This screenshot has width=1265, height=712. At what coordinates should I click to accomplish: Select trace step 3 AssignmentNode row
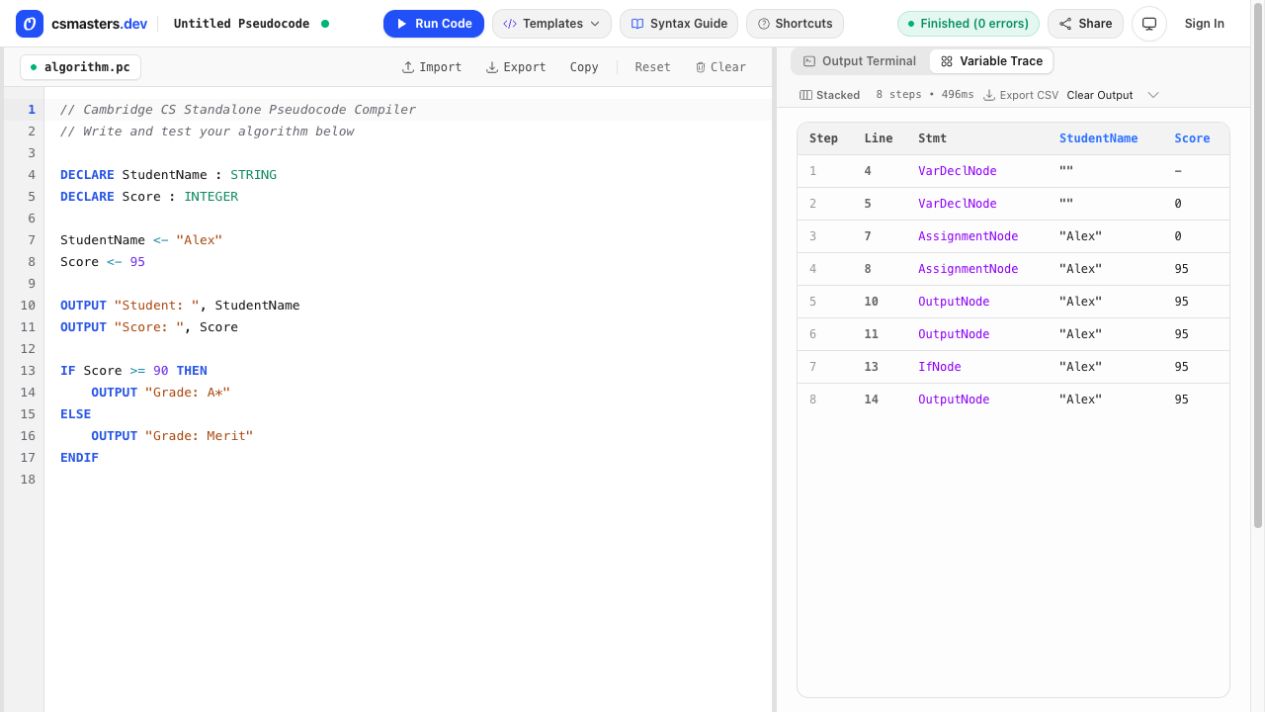1013,236
